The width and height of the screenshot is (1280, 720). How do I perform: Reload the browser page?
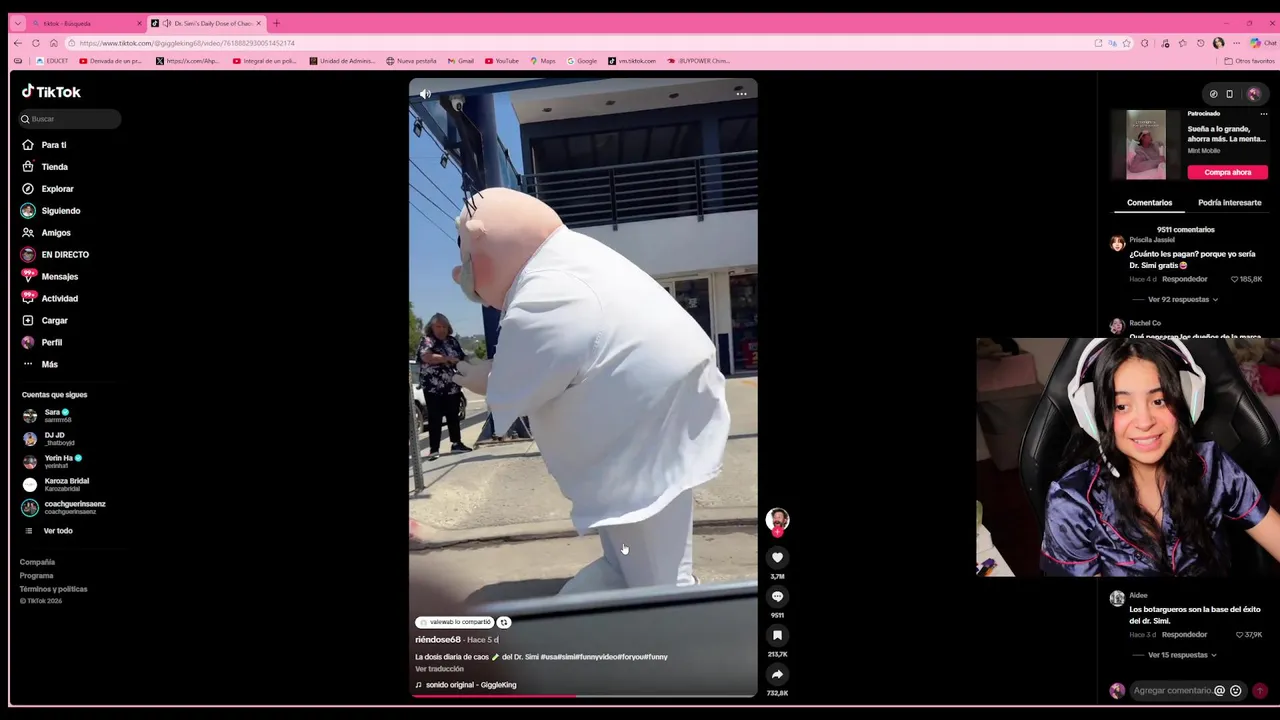(x=35, y=43)
